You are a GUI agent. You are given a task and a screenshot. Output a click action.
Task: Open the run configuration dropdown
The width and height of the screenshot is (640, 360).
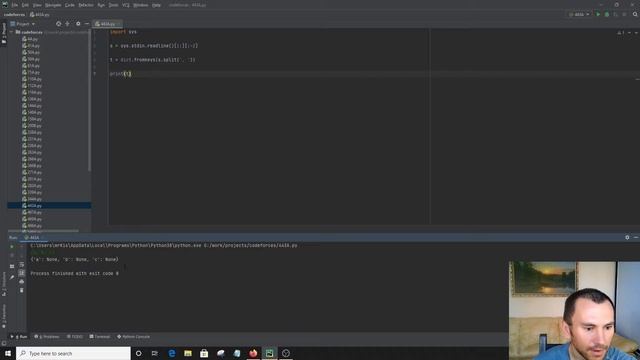[x=579, y=14]
